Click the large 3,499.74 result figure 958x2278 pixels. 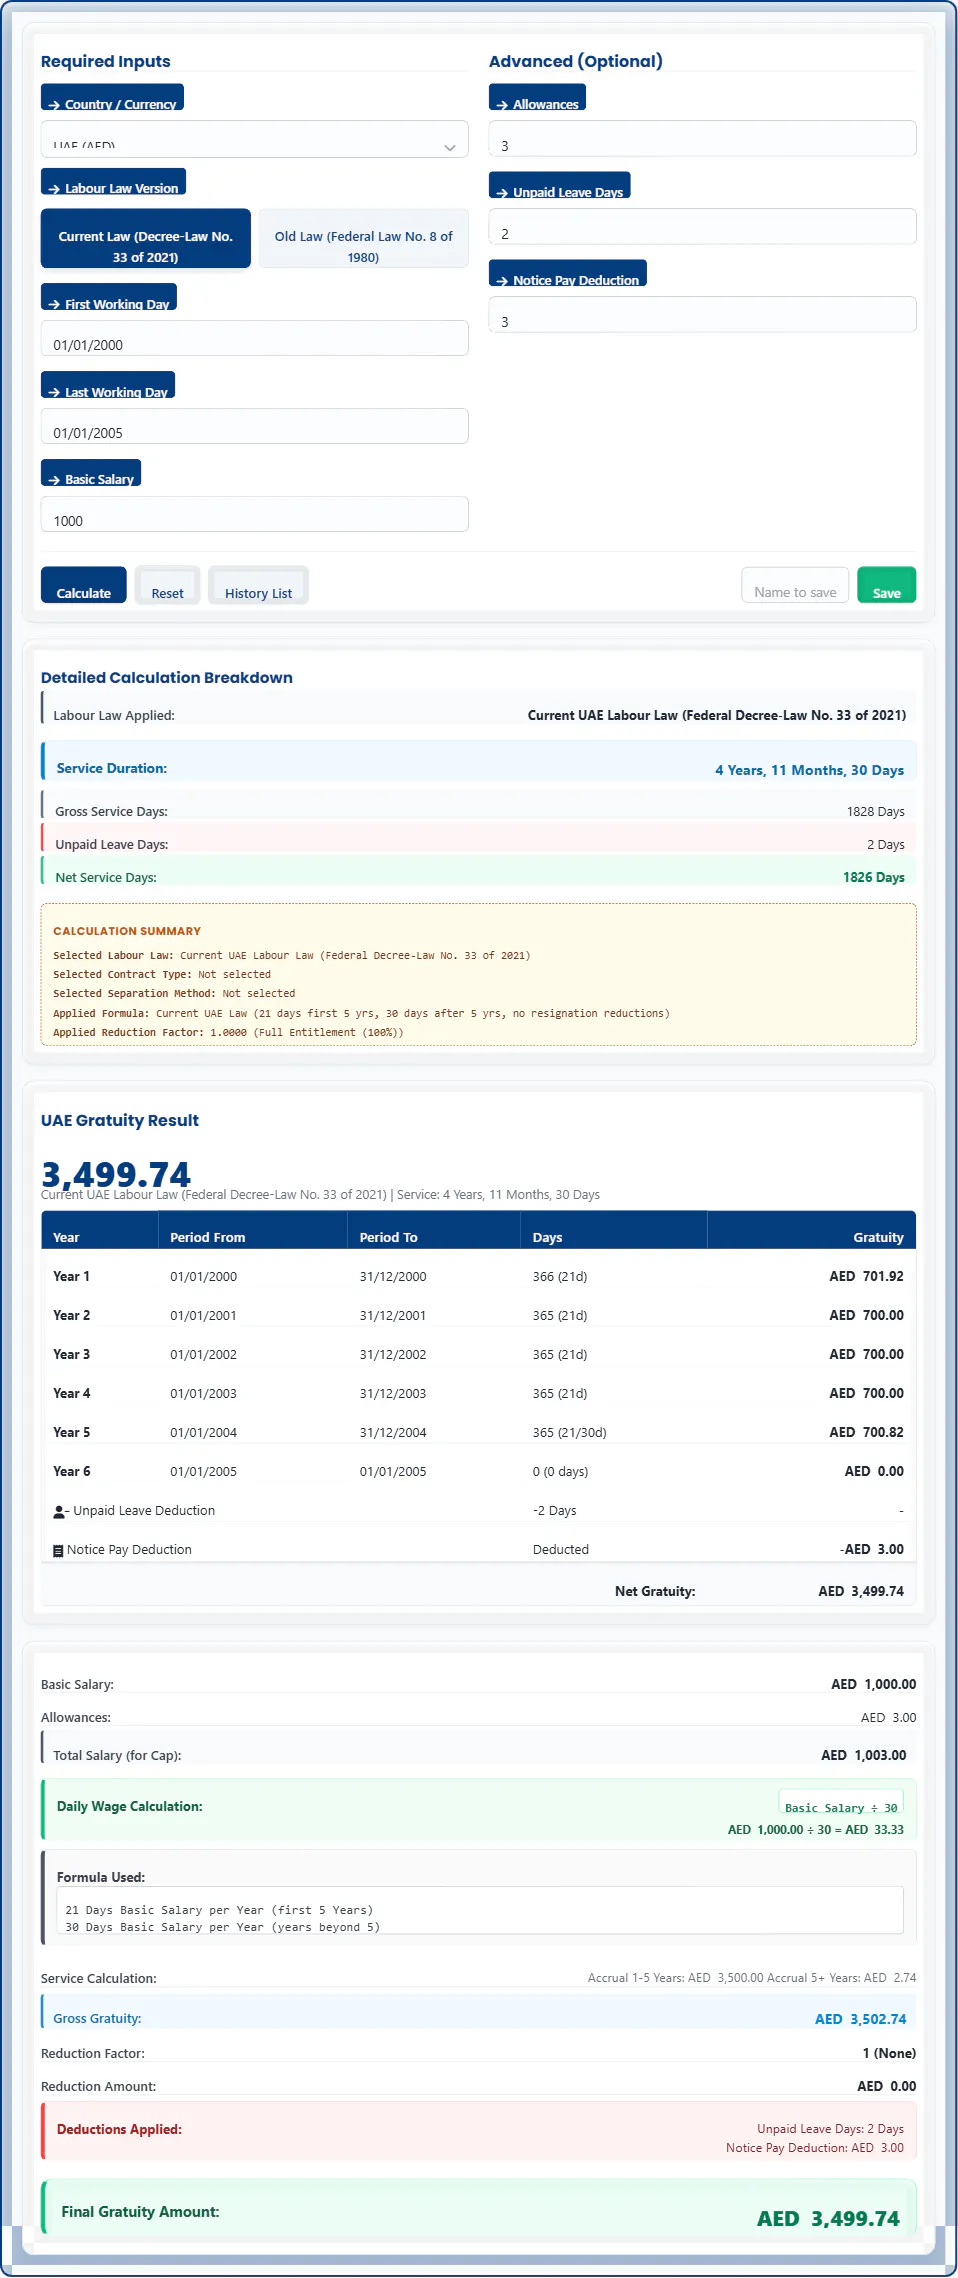pos(116,1173)
